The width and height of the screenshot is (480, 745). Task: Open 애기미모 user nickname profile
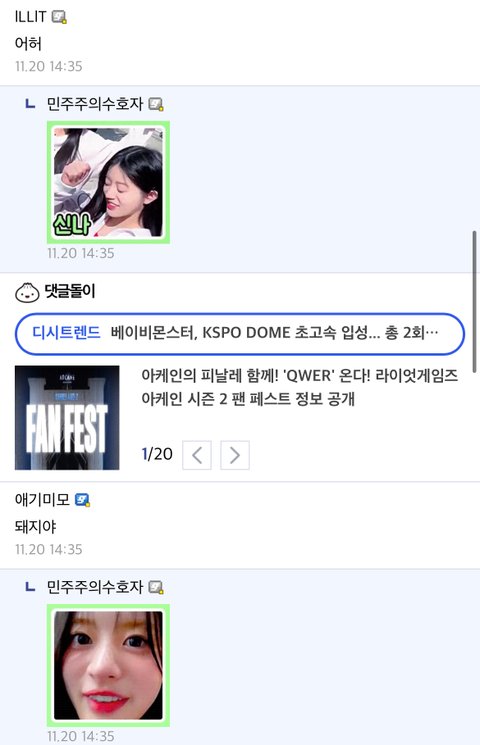[42, 499]
